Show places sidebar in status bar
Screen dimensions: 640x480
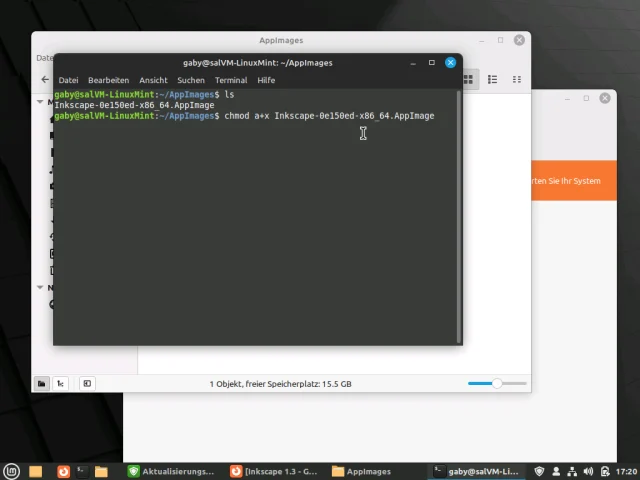(42, 383)
